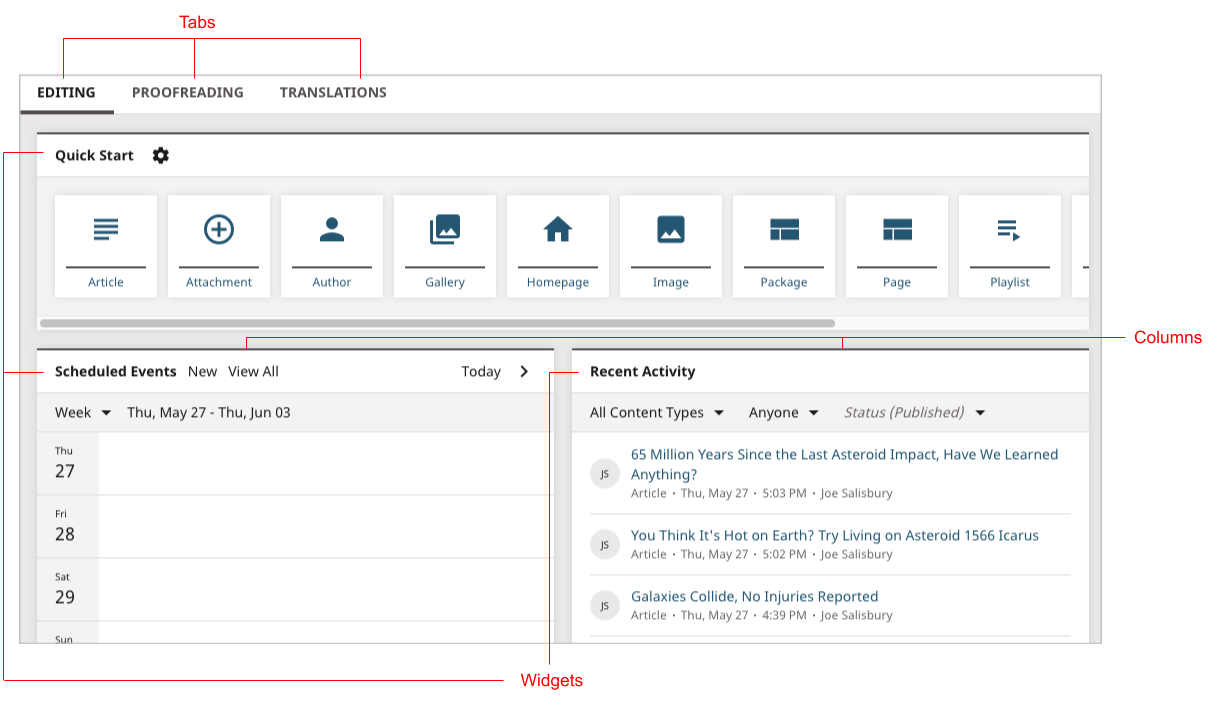Open the Week view dropdown

pyautogui.click(x=83, y=412)
